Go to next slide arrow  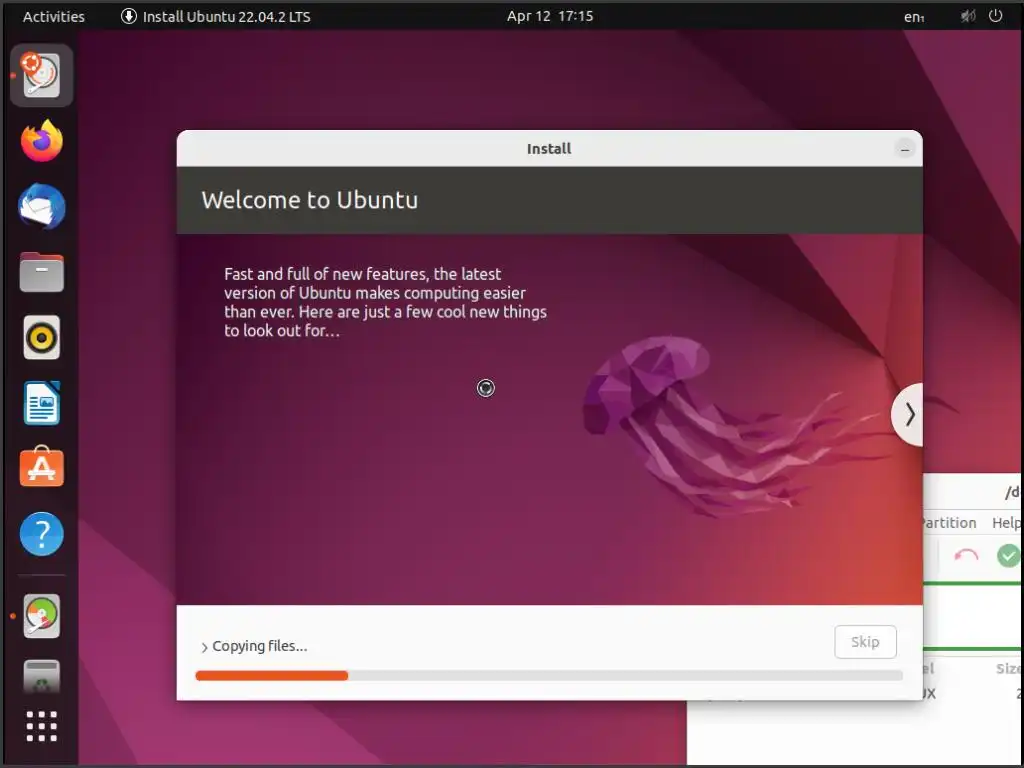pos(909,414)
